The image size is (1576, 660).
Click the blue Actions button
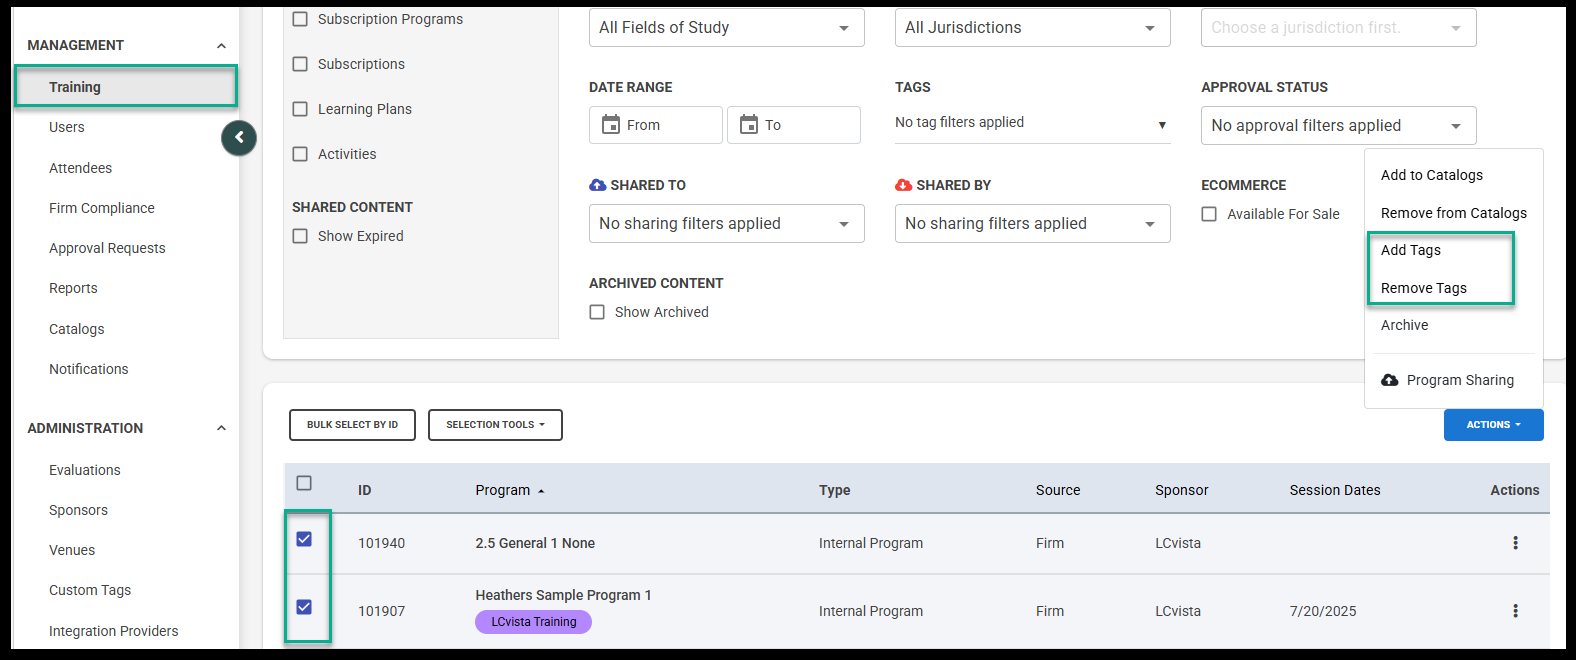click(x=1493, y=425)
